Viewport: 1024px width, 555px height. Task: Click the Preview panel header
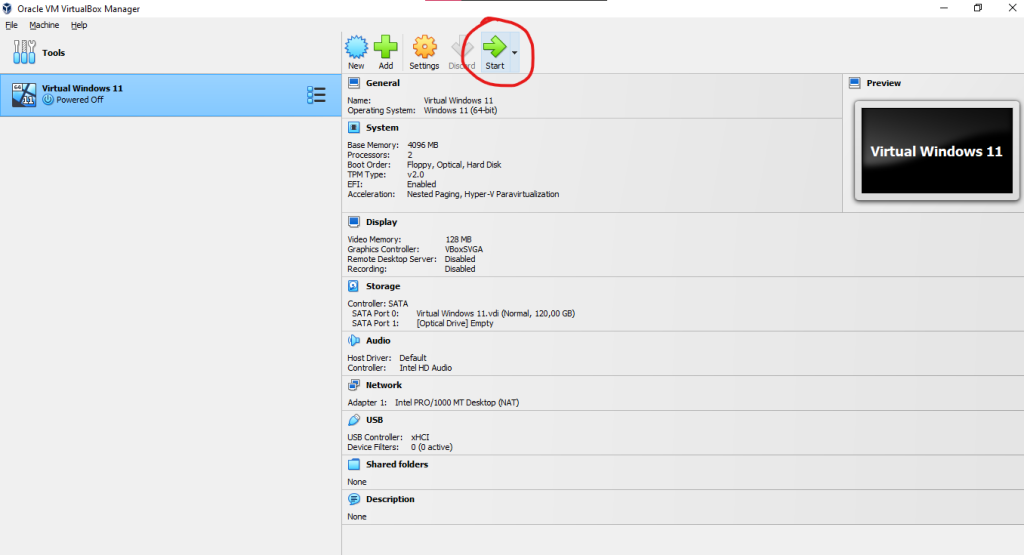pos(884,83)
